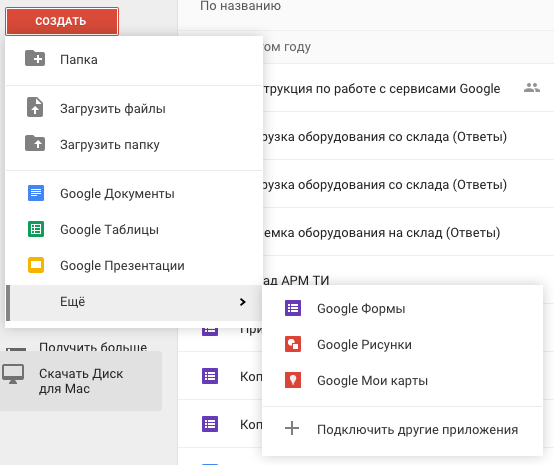Viewport: 554px width, 465px height.
Task: Click Получить больше link in sidebar
Action: (93, 346)
